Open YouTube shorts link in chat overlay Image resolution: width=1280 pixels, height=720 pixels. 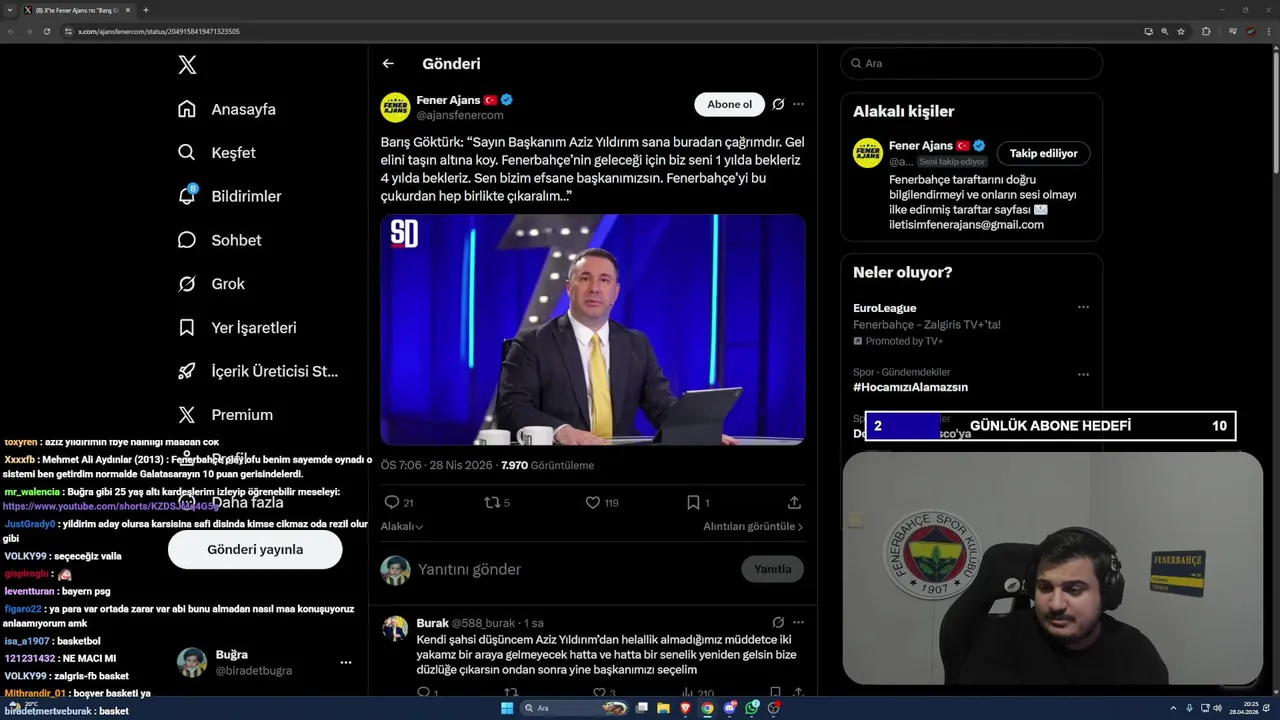click(111, 507)
